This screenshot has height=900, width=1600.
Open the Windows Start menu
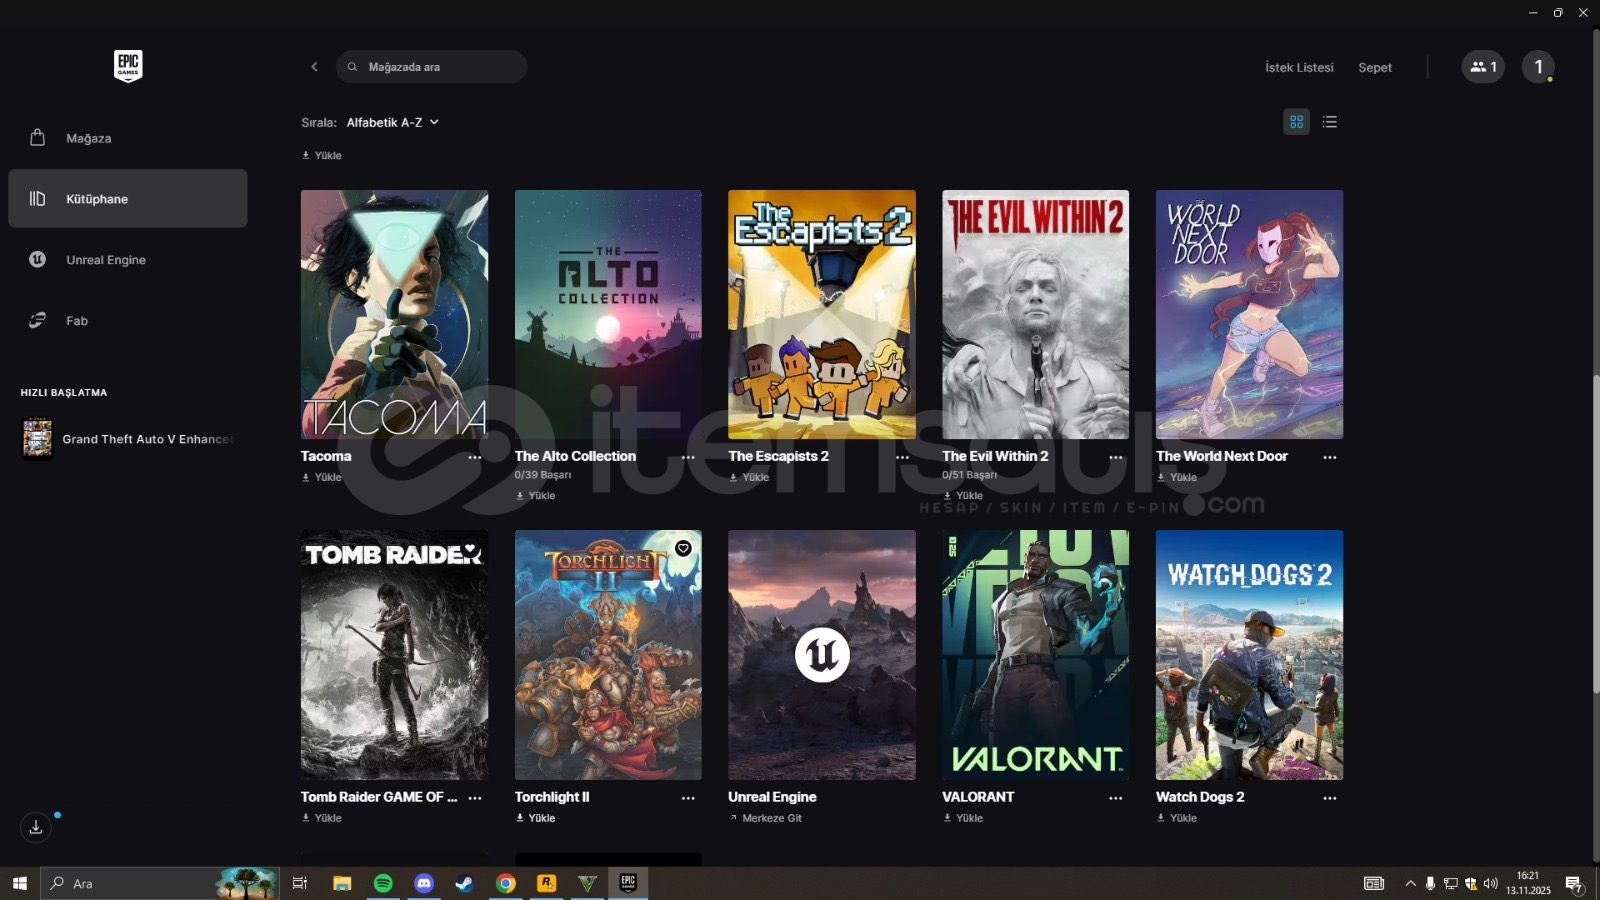pyautogui.click(x=19, y=883)
